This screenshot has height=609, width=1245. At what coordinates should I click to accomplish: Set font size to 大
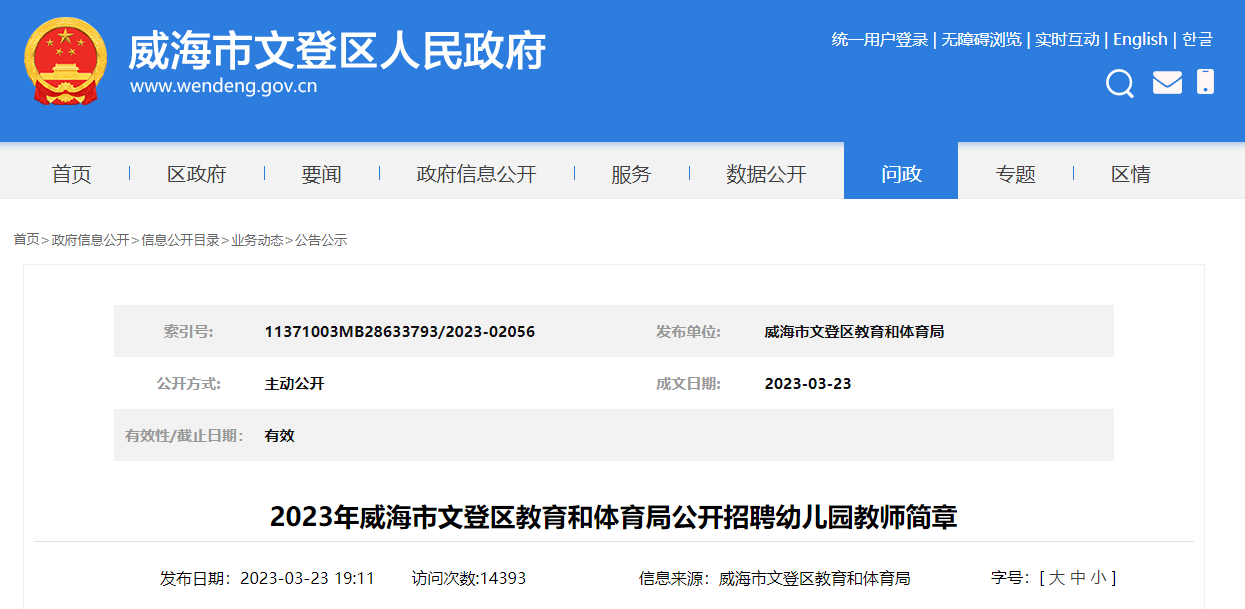(x=1056, y=578)
